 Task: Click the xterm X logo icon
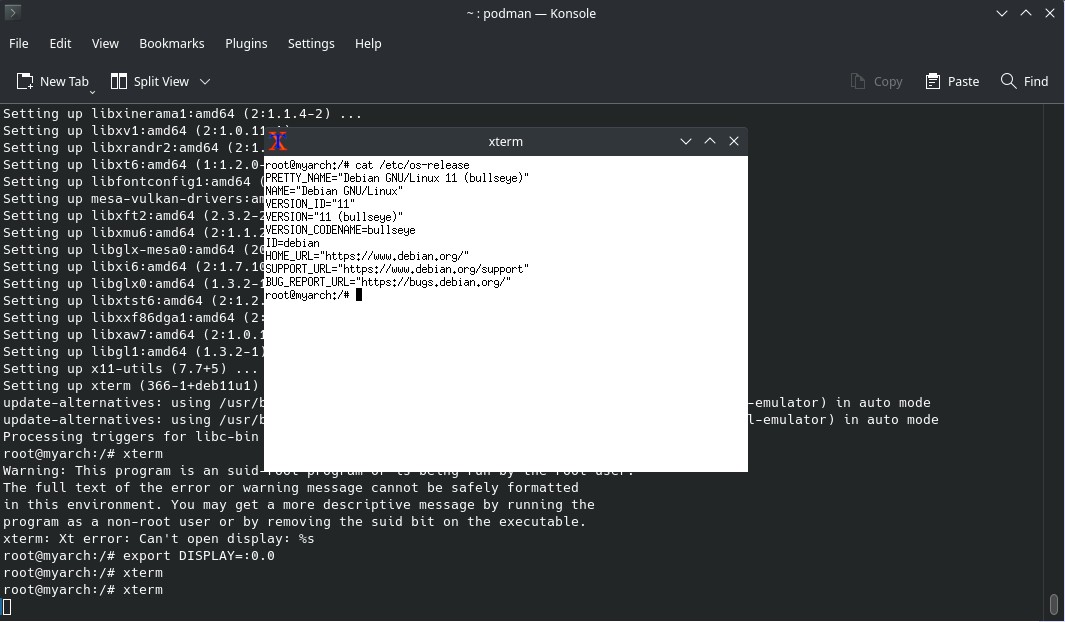click(278, 141)
